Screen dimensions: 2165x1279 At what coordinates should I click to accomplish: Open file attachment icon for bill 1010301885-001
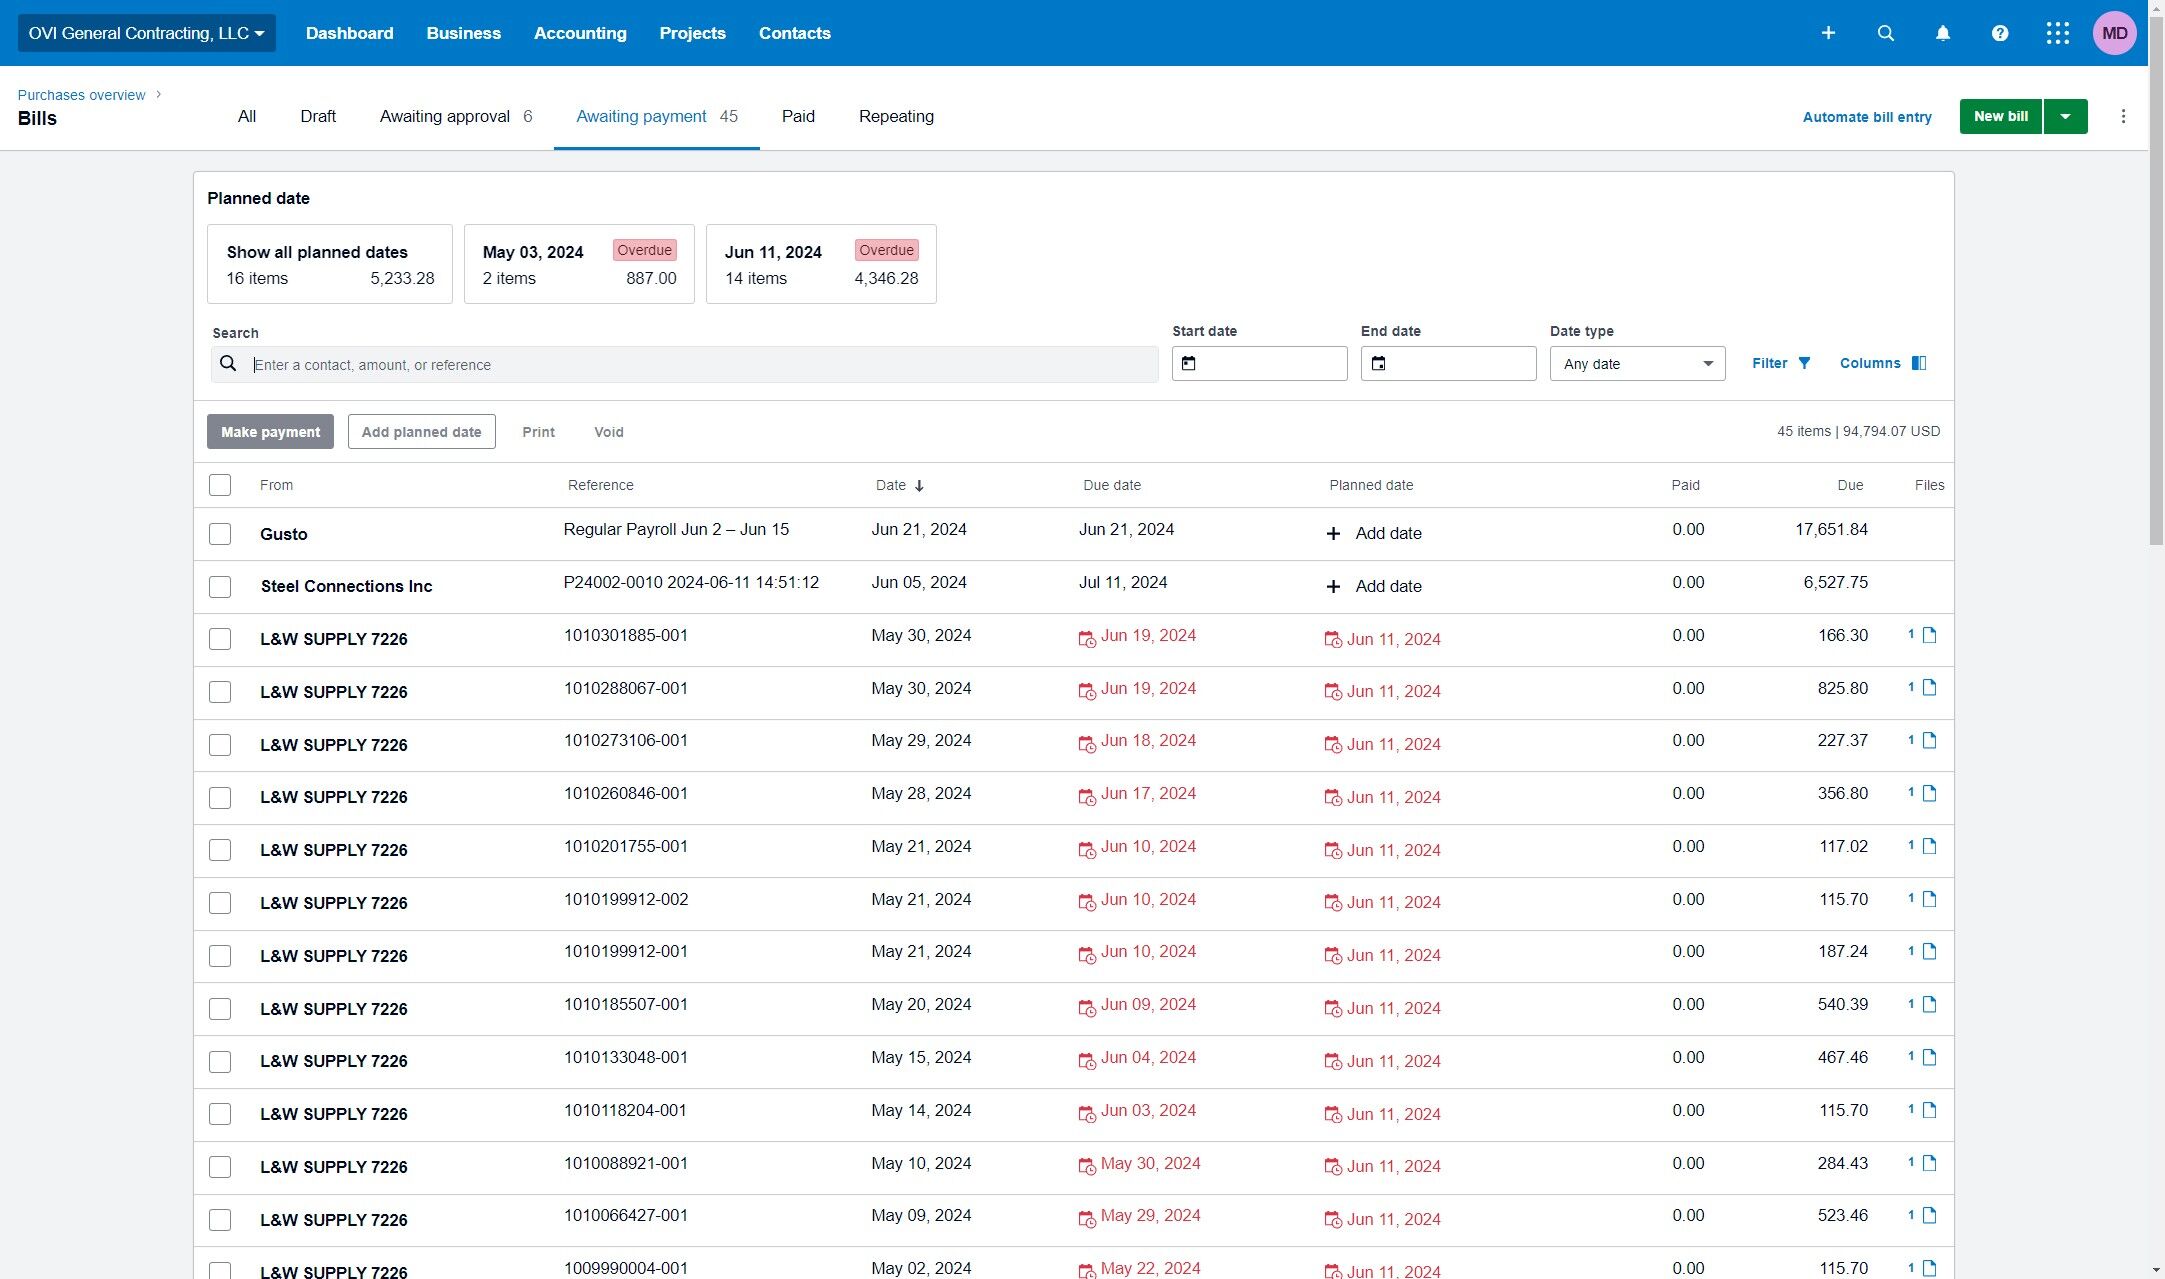click(1929, 635)
